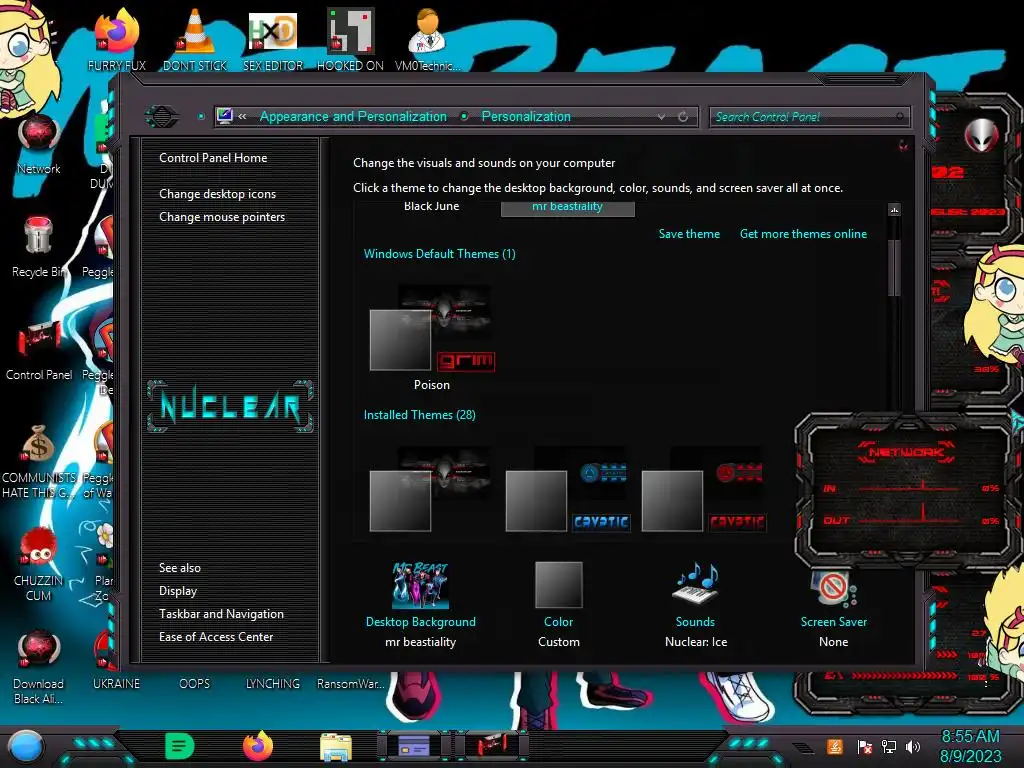Open the Desktop Background picture icon
Image resolution: width=1024 pixels, height=768 pixels.
[x=420, y=585]
